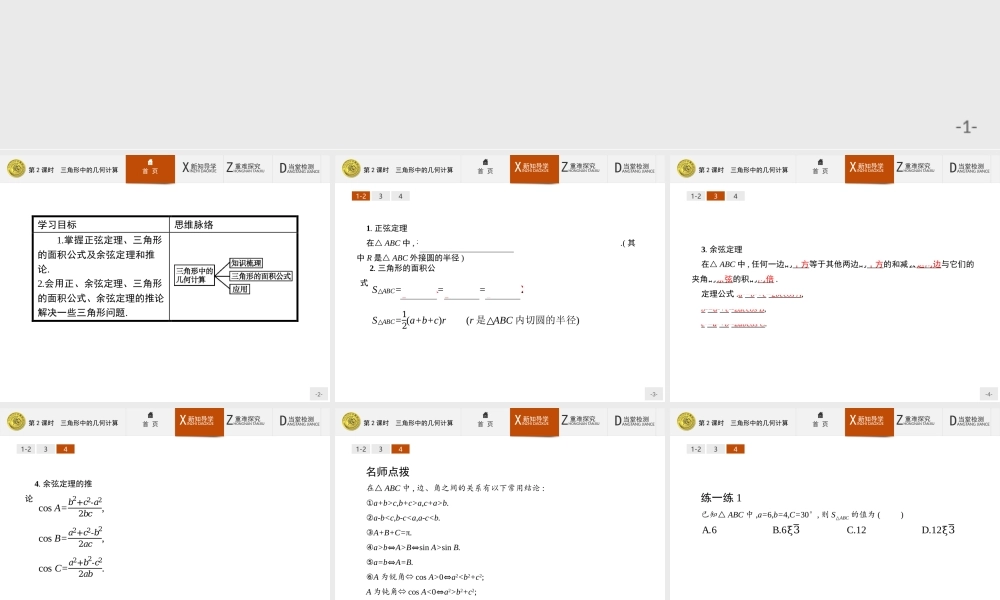Click the 首页 home icon on the 名师点拨 slide
The width and height of the screenshot is (1000, 600).
coord(485,420)
